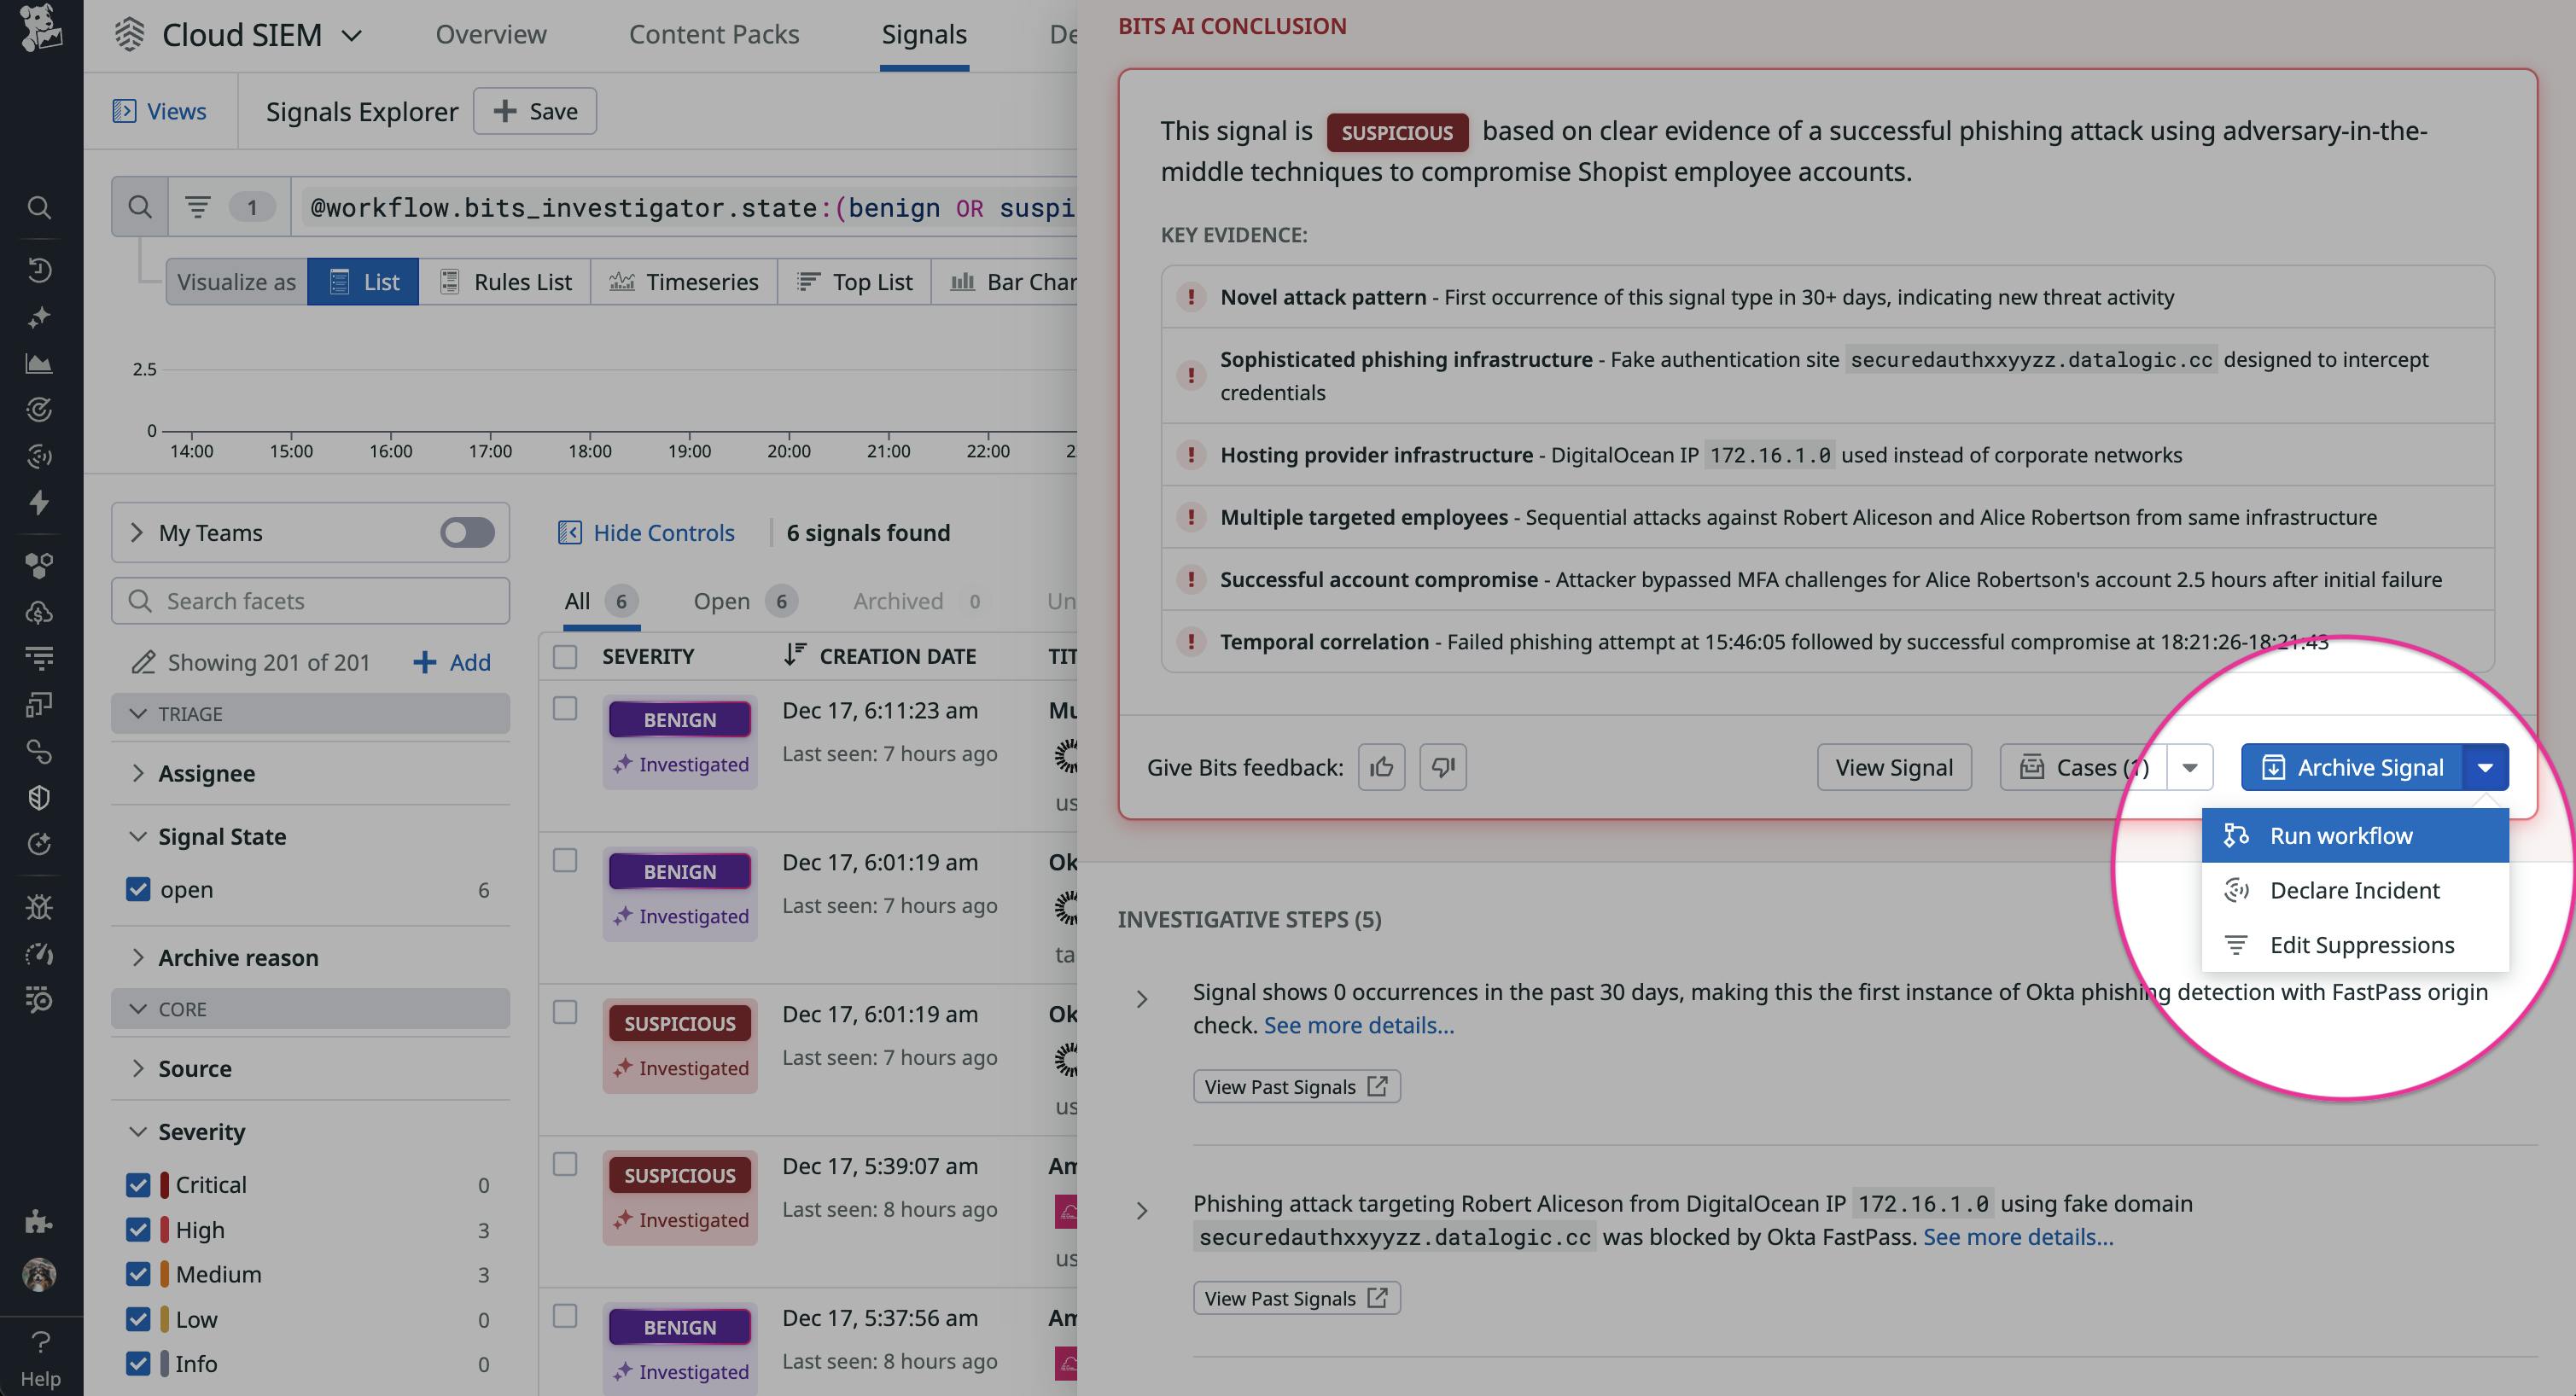The image size is (2576, 1396).
Task: Switch to the Content Packs tab
Action: 714,34
